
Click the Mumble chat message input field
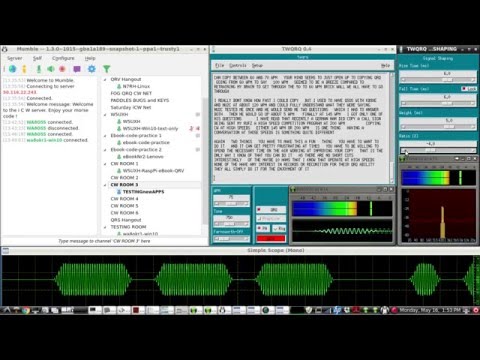[104, 241]
